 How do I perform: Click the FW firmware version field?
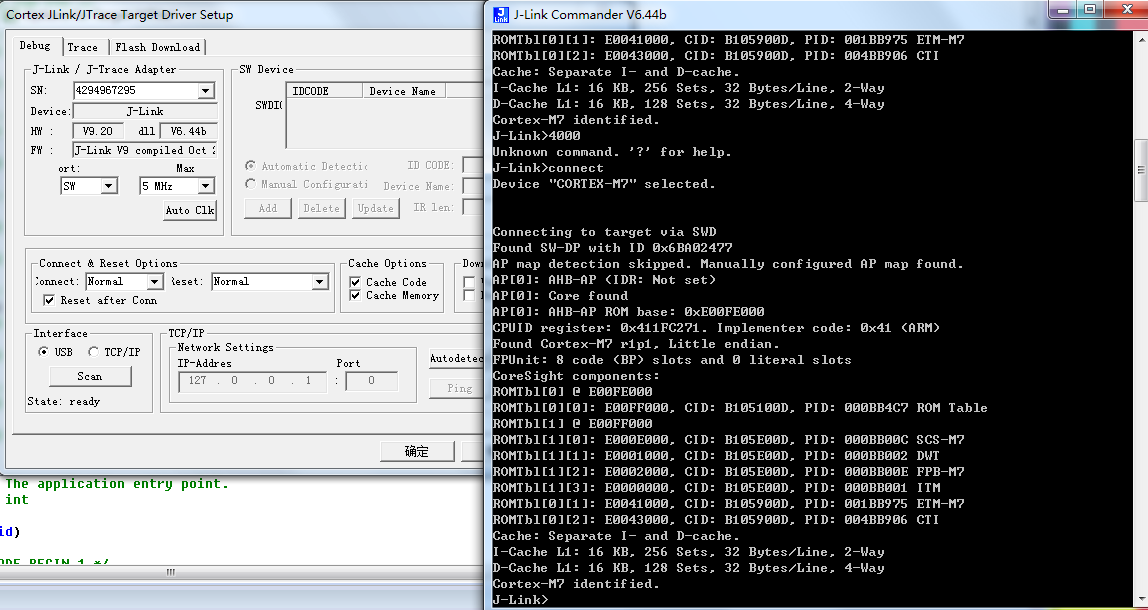tap(145, 150)
